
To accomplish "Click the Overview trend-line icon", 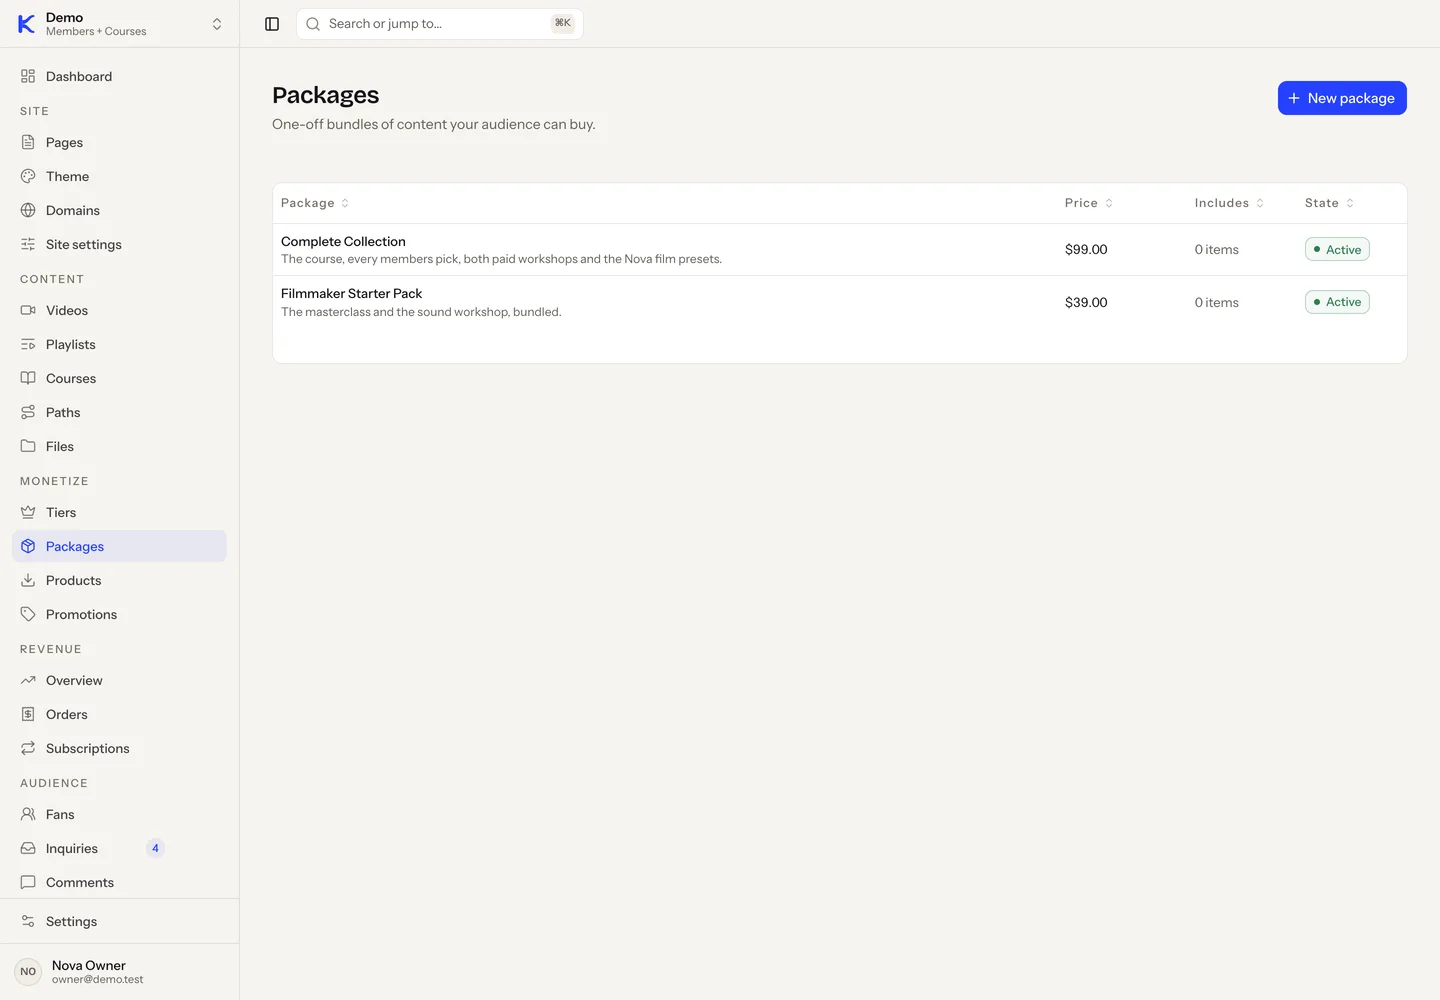I will pyautogui.click(x=28, y=680).
